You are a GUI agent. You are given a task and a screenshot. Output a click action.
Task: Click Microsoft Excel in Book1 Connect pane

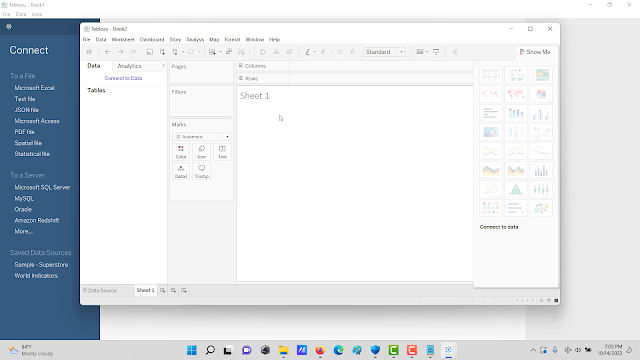coord(35,88)
